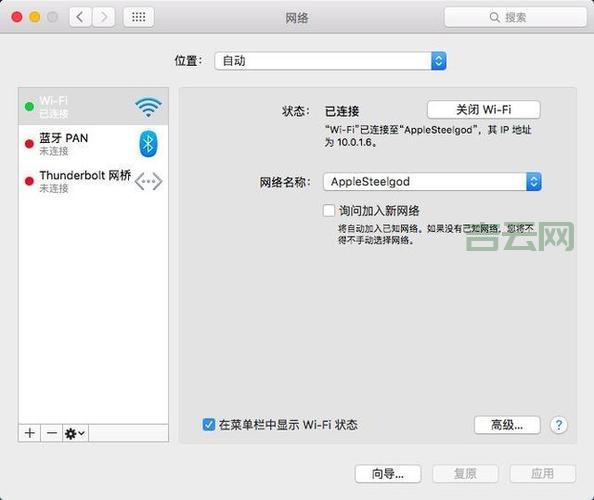Click the Bluetooth icon
The image size is (594, 500).
point(148,144)
